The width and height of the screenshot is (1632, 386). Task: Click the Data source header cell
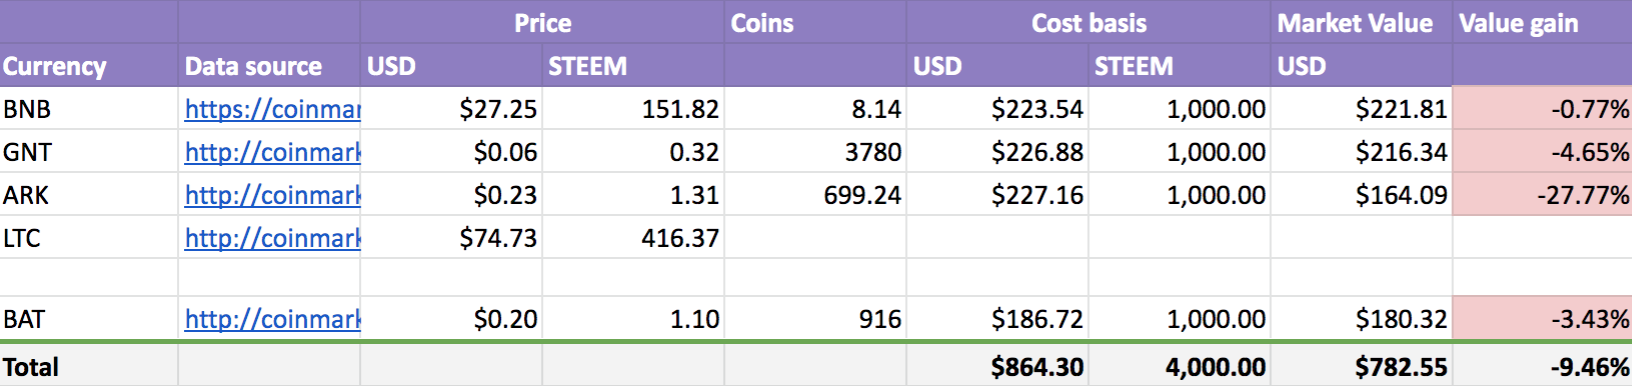click(269, 66)
